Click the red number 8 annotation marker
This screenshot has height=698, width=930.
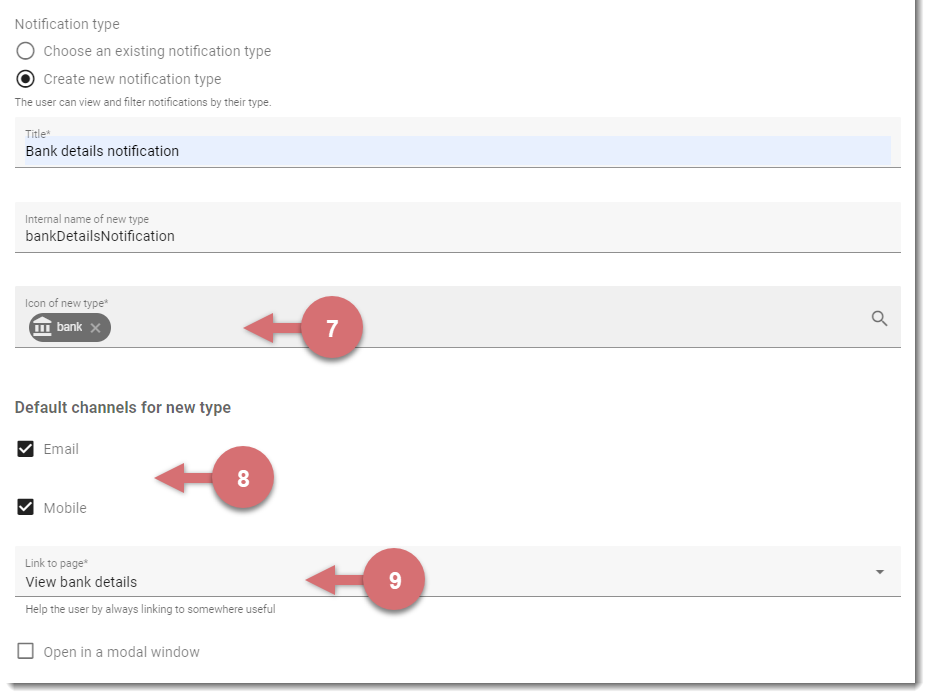click(x=243, y=478)
